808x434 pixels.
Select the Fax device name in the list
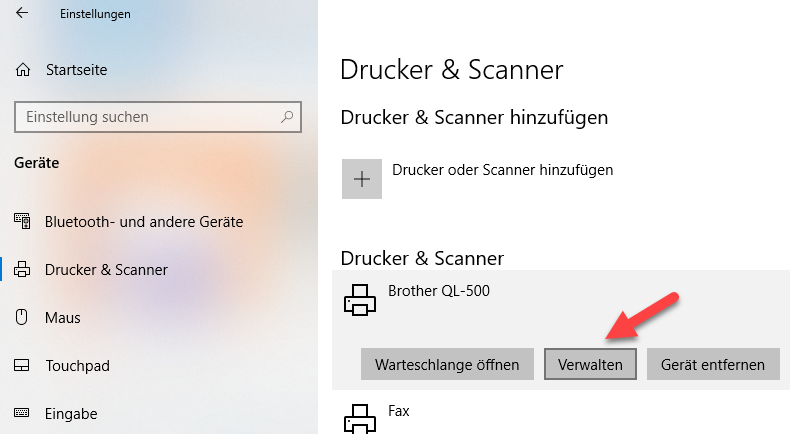[x=399, y=410]
